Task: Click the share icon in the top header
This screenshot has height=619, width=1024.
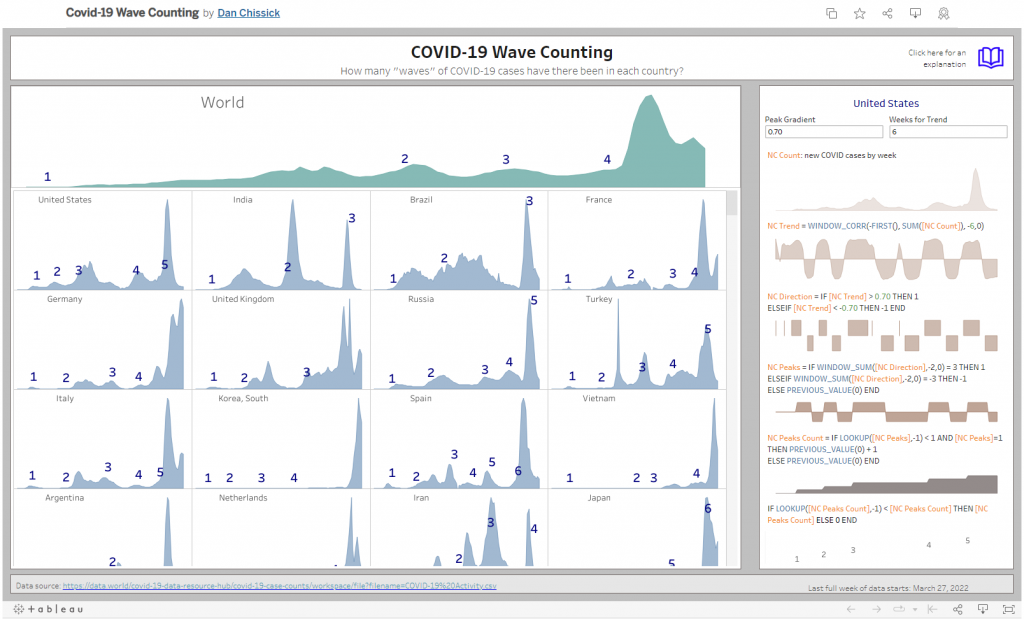Action: tap(887, 13)
